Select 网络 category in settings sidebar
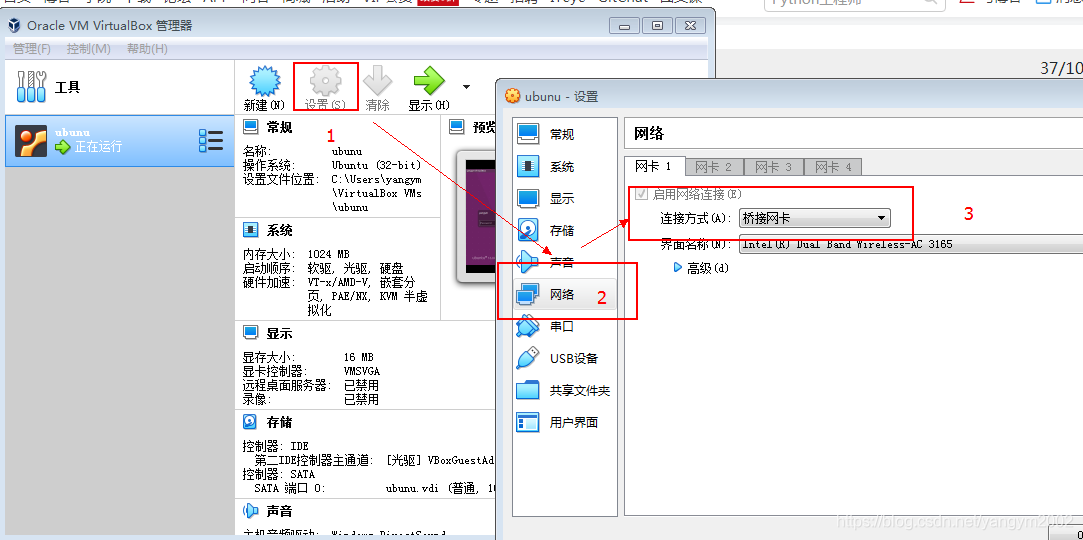 [565, 295]
